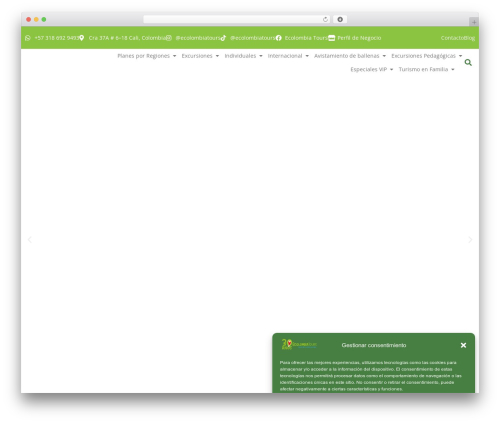500x423 pixels.
Task: Open the Planes por Regiones menu
Action: (x=144, y=56)
